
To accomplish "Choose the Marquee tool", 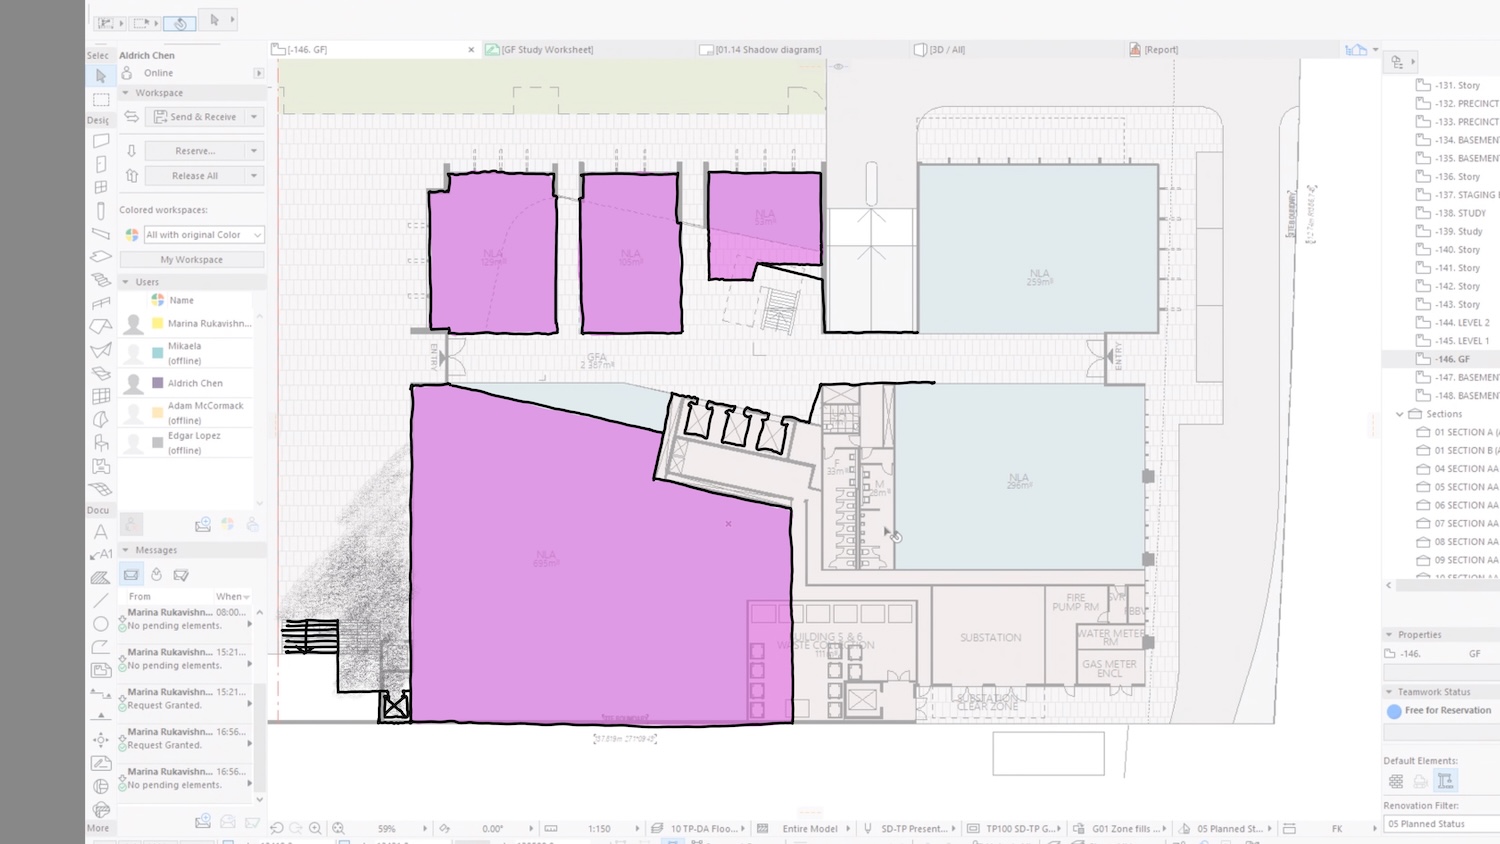I will [x=101, y=100].
